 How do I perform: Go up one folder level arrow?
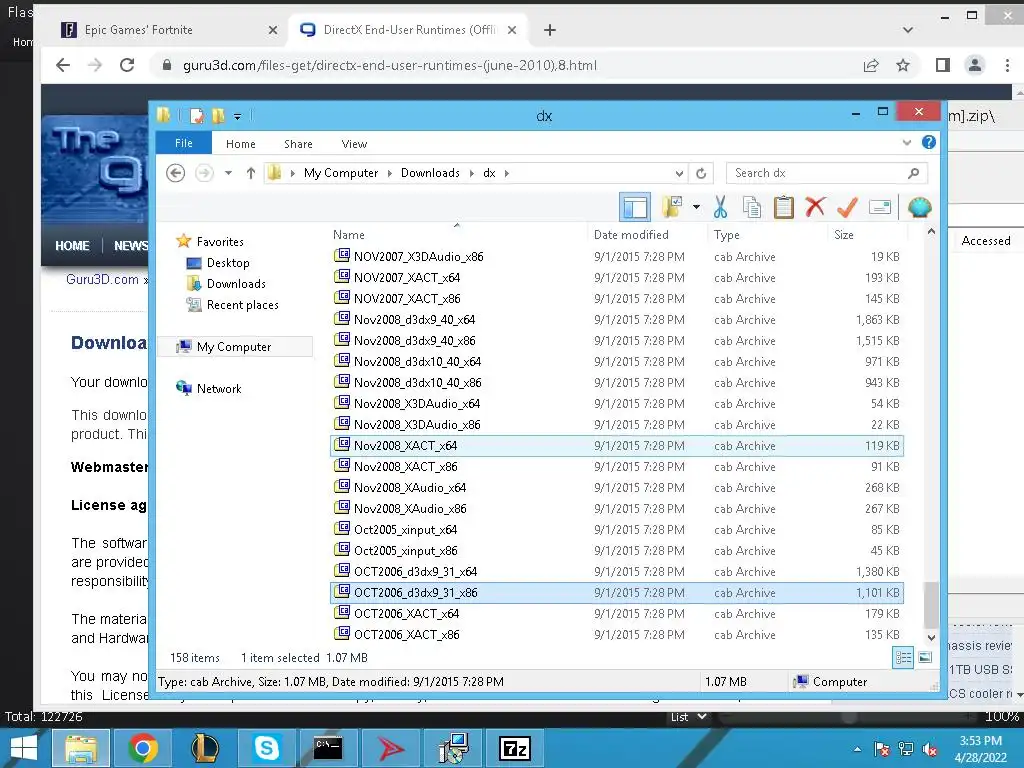[x=251, y=173]
